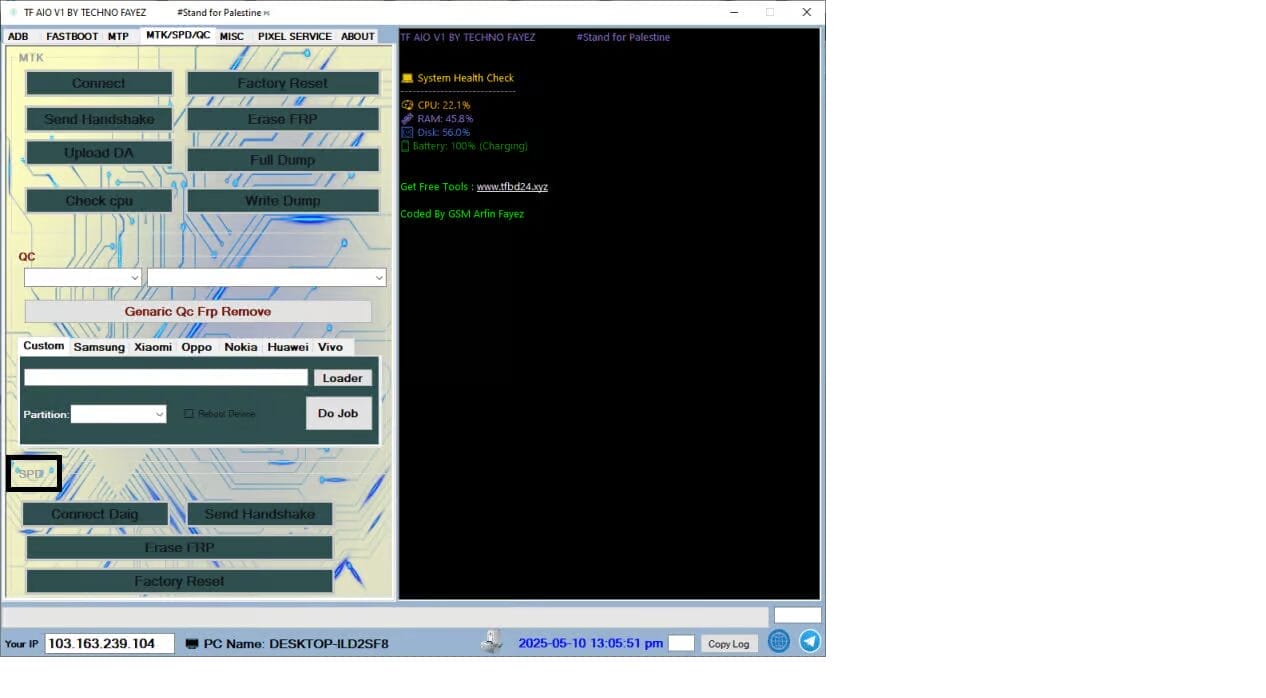Viewport: 1266px width, 698px height.
Task: Click the Full Dump button
Action: tap(283, 160)
